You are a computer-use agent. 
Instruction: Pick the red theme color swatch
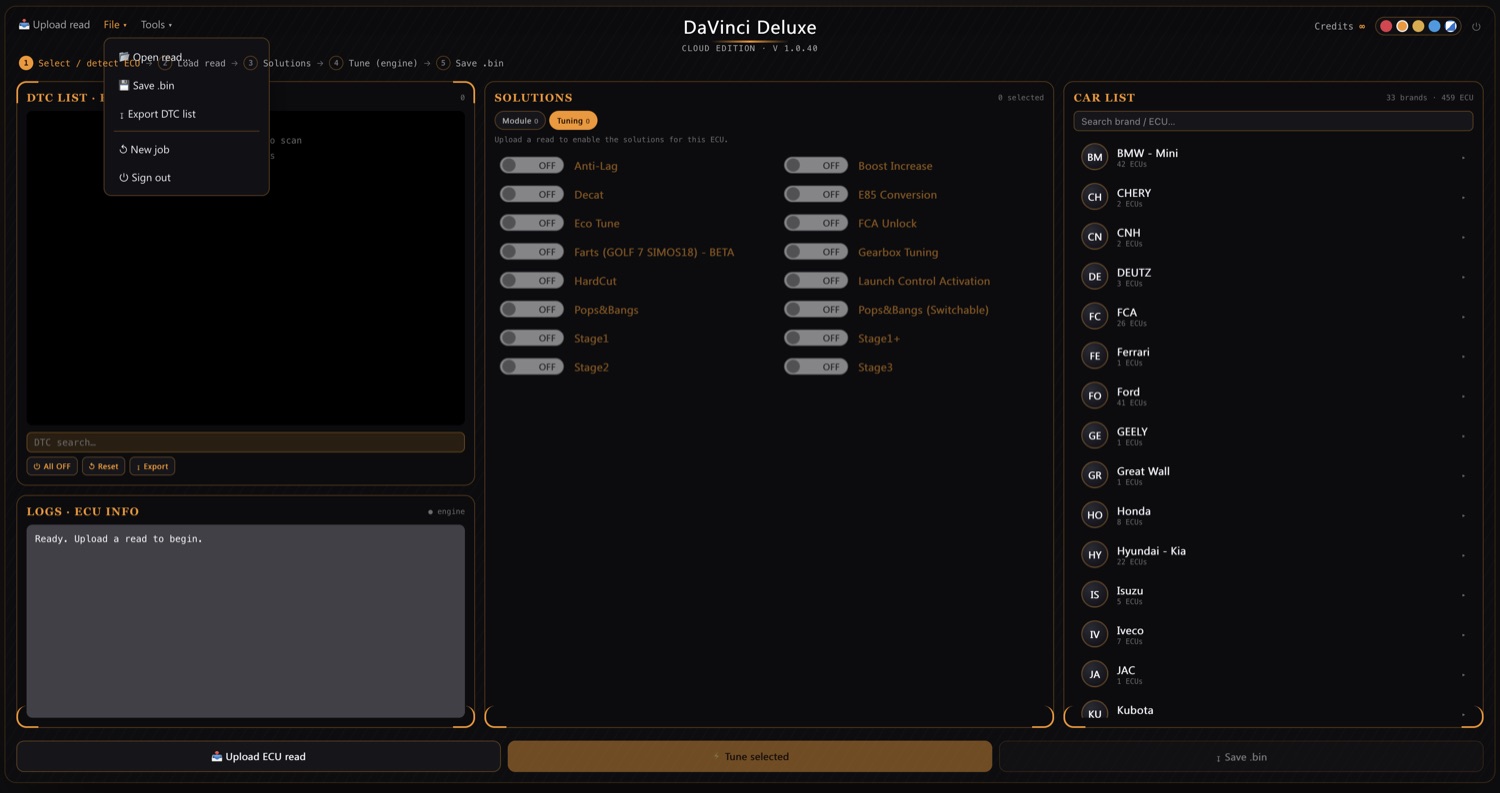(x=1386, y=26)
